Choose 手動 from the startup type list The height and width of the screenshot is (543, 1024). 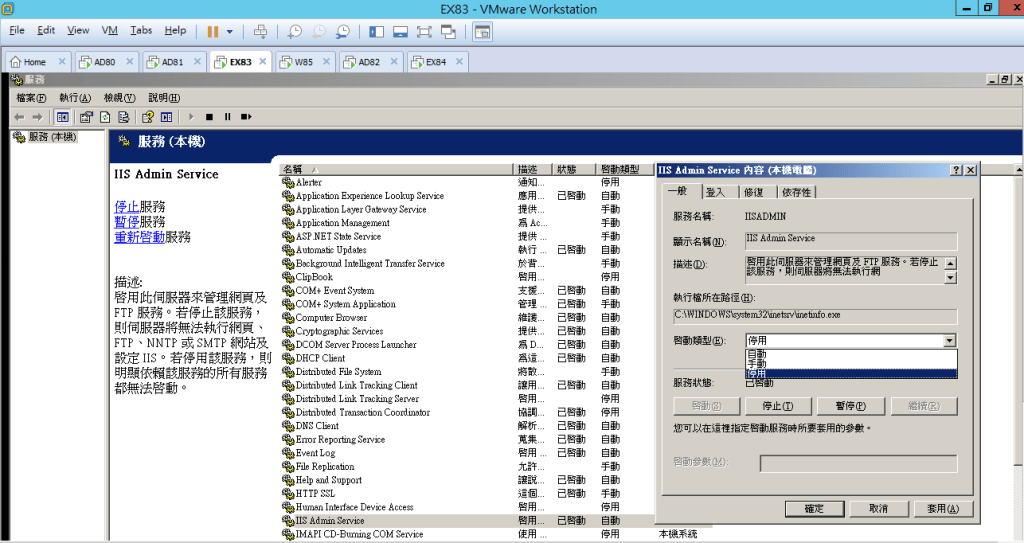pyautogui.click(x=756, y=364)
